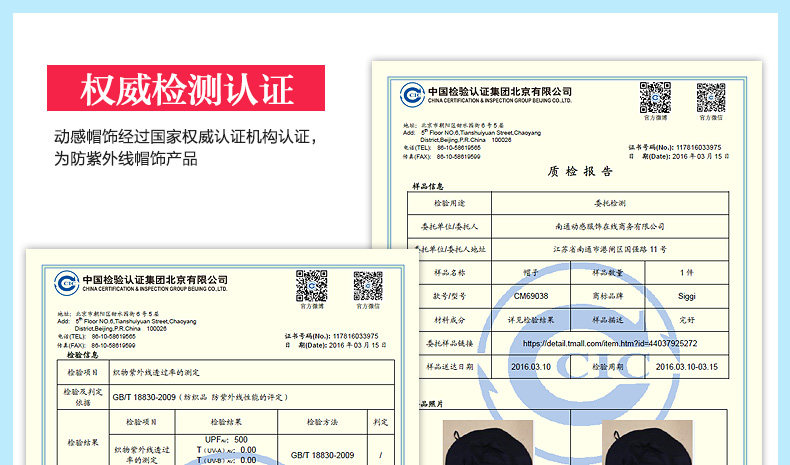Click the FAX number on the 检验信息 certificate

pyautogui.click(x=113, y=346)
